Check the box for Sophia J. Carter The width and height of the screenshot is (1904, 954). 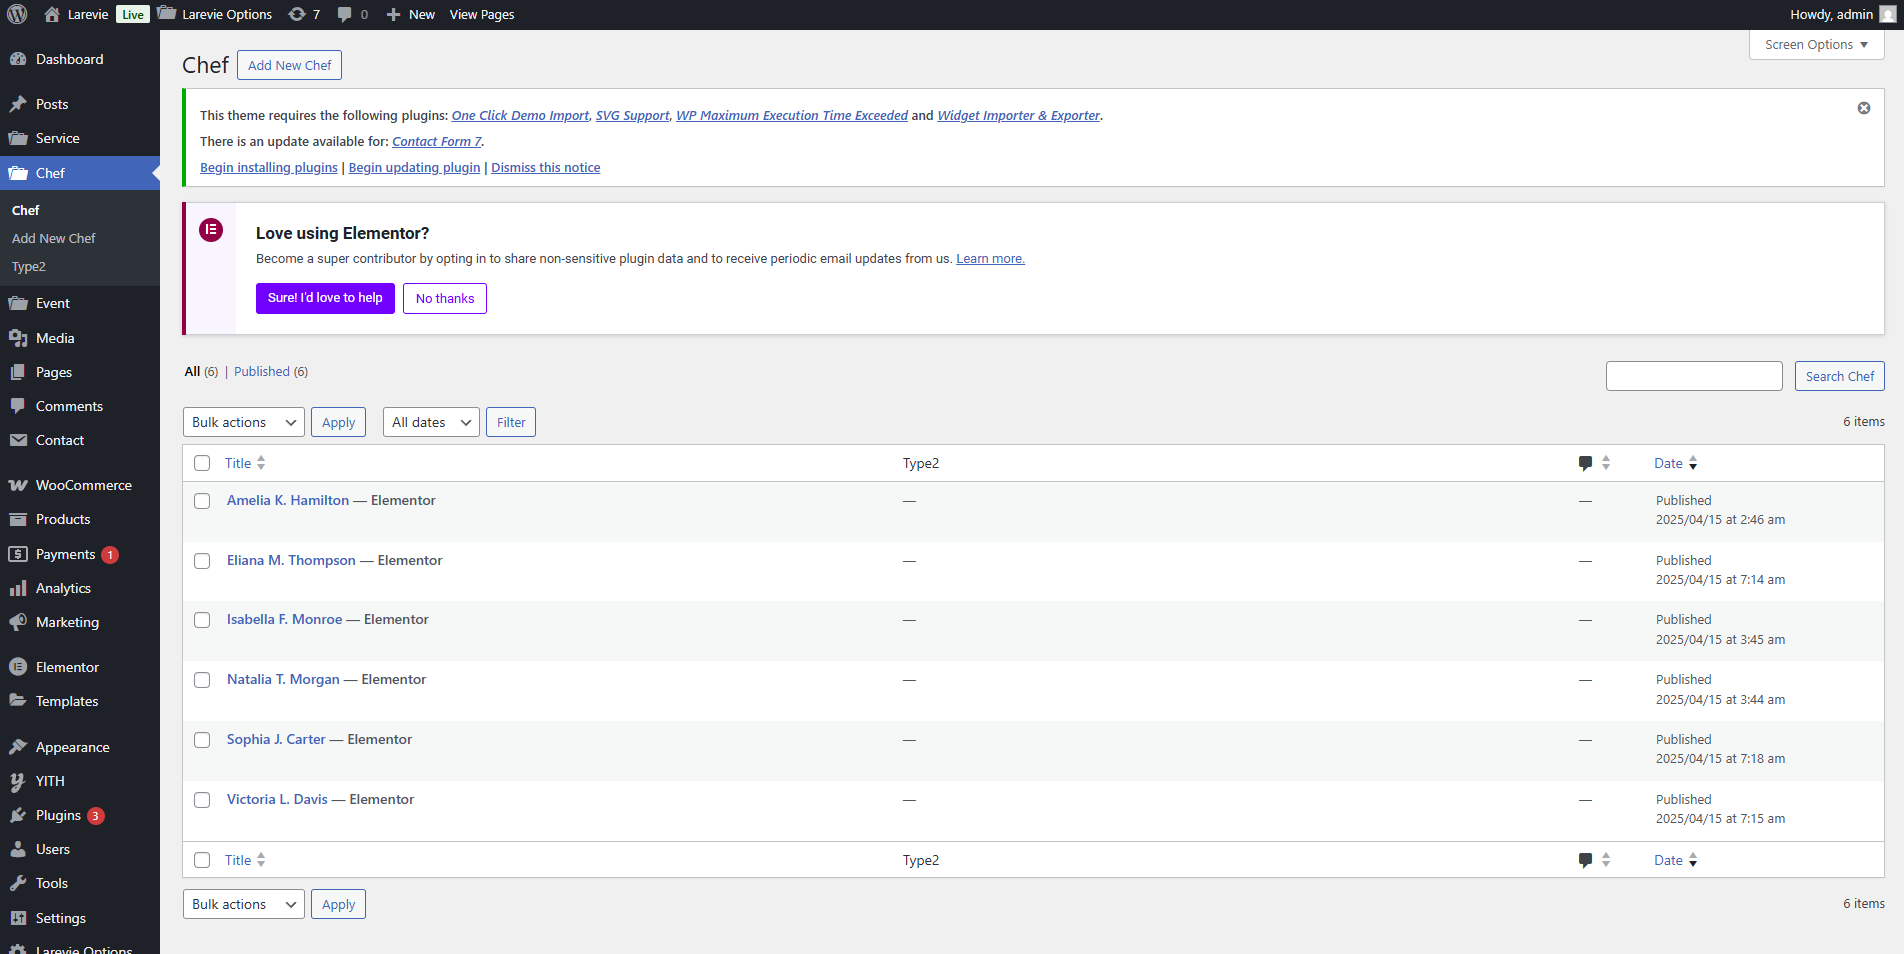point(202,740)
